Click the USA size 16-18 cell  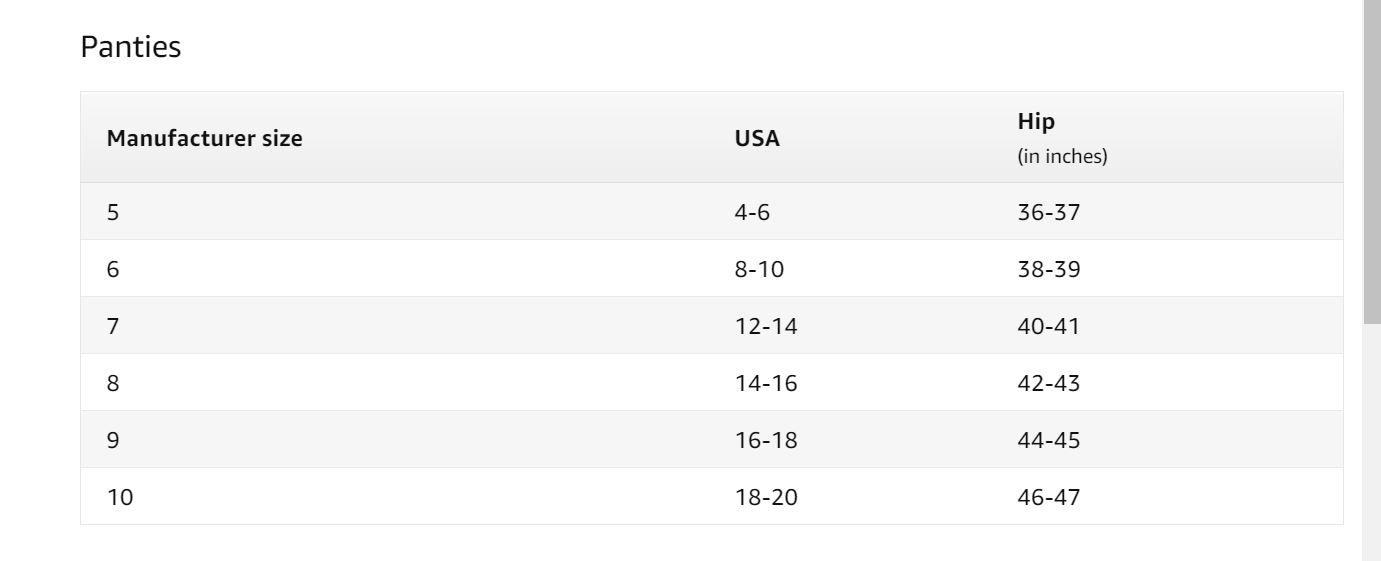(766, 440)
